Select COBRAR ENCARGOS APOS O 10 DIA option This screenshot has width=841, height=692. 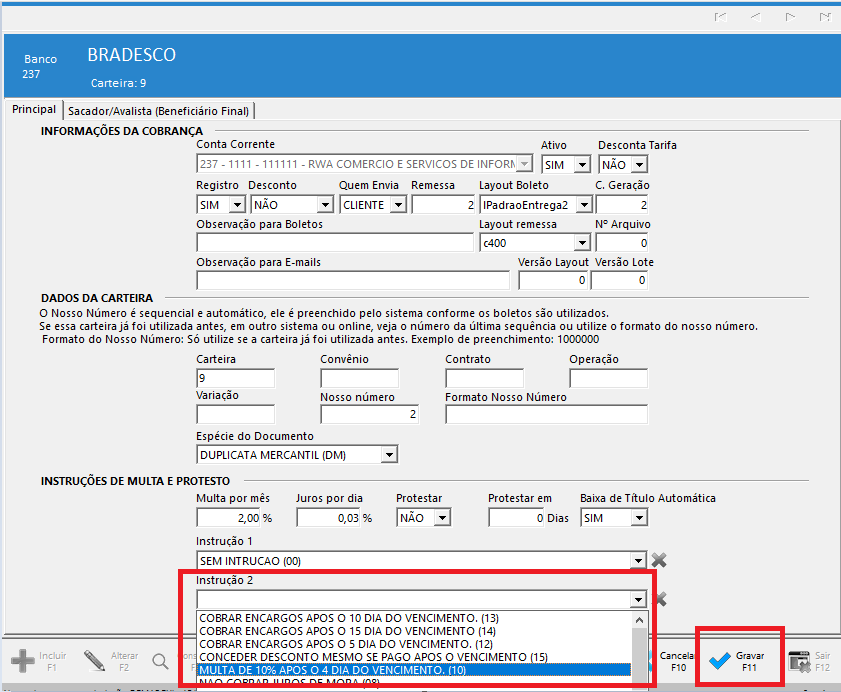pos(414,618)
